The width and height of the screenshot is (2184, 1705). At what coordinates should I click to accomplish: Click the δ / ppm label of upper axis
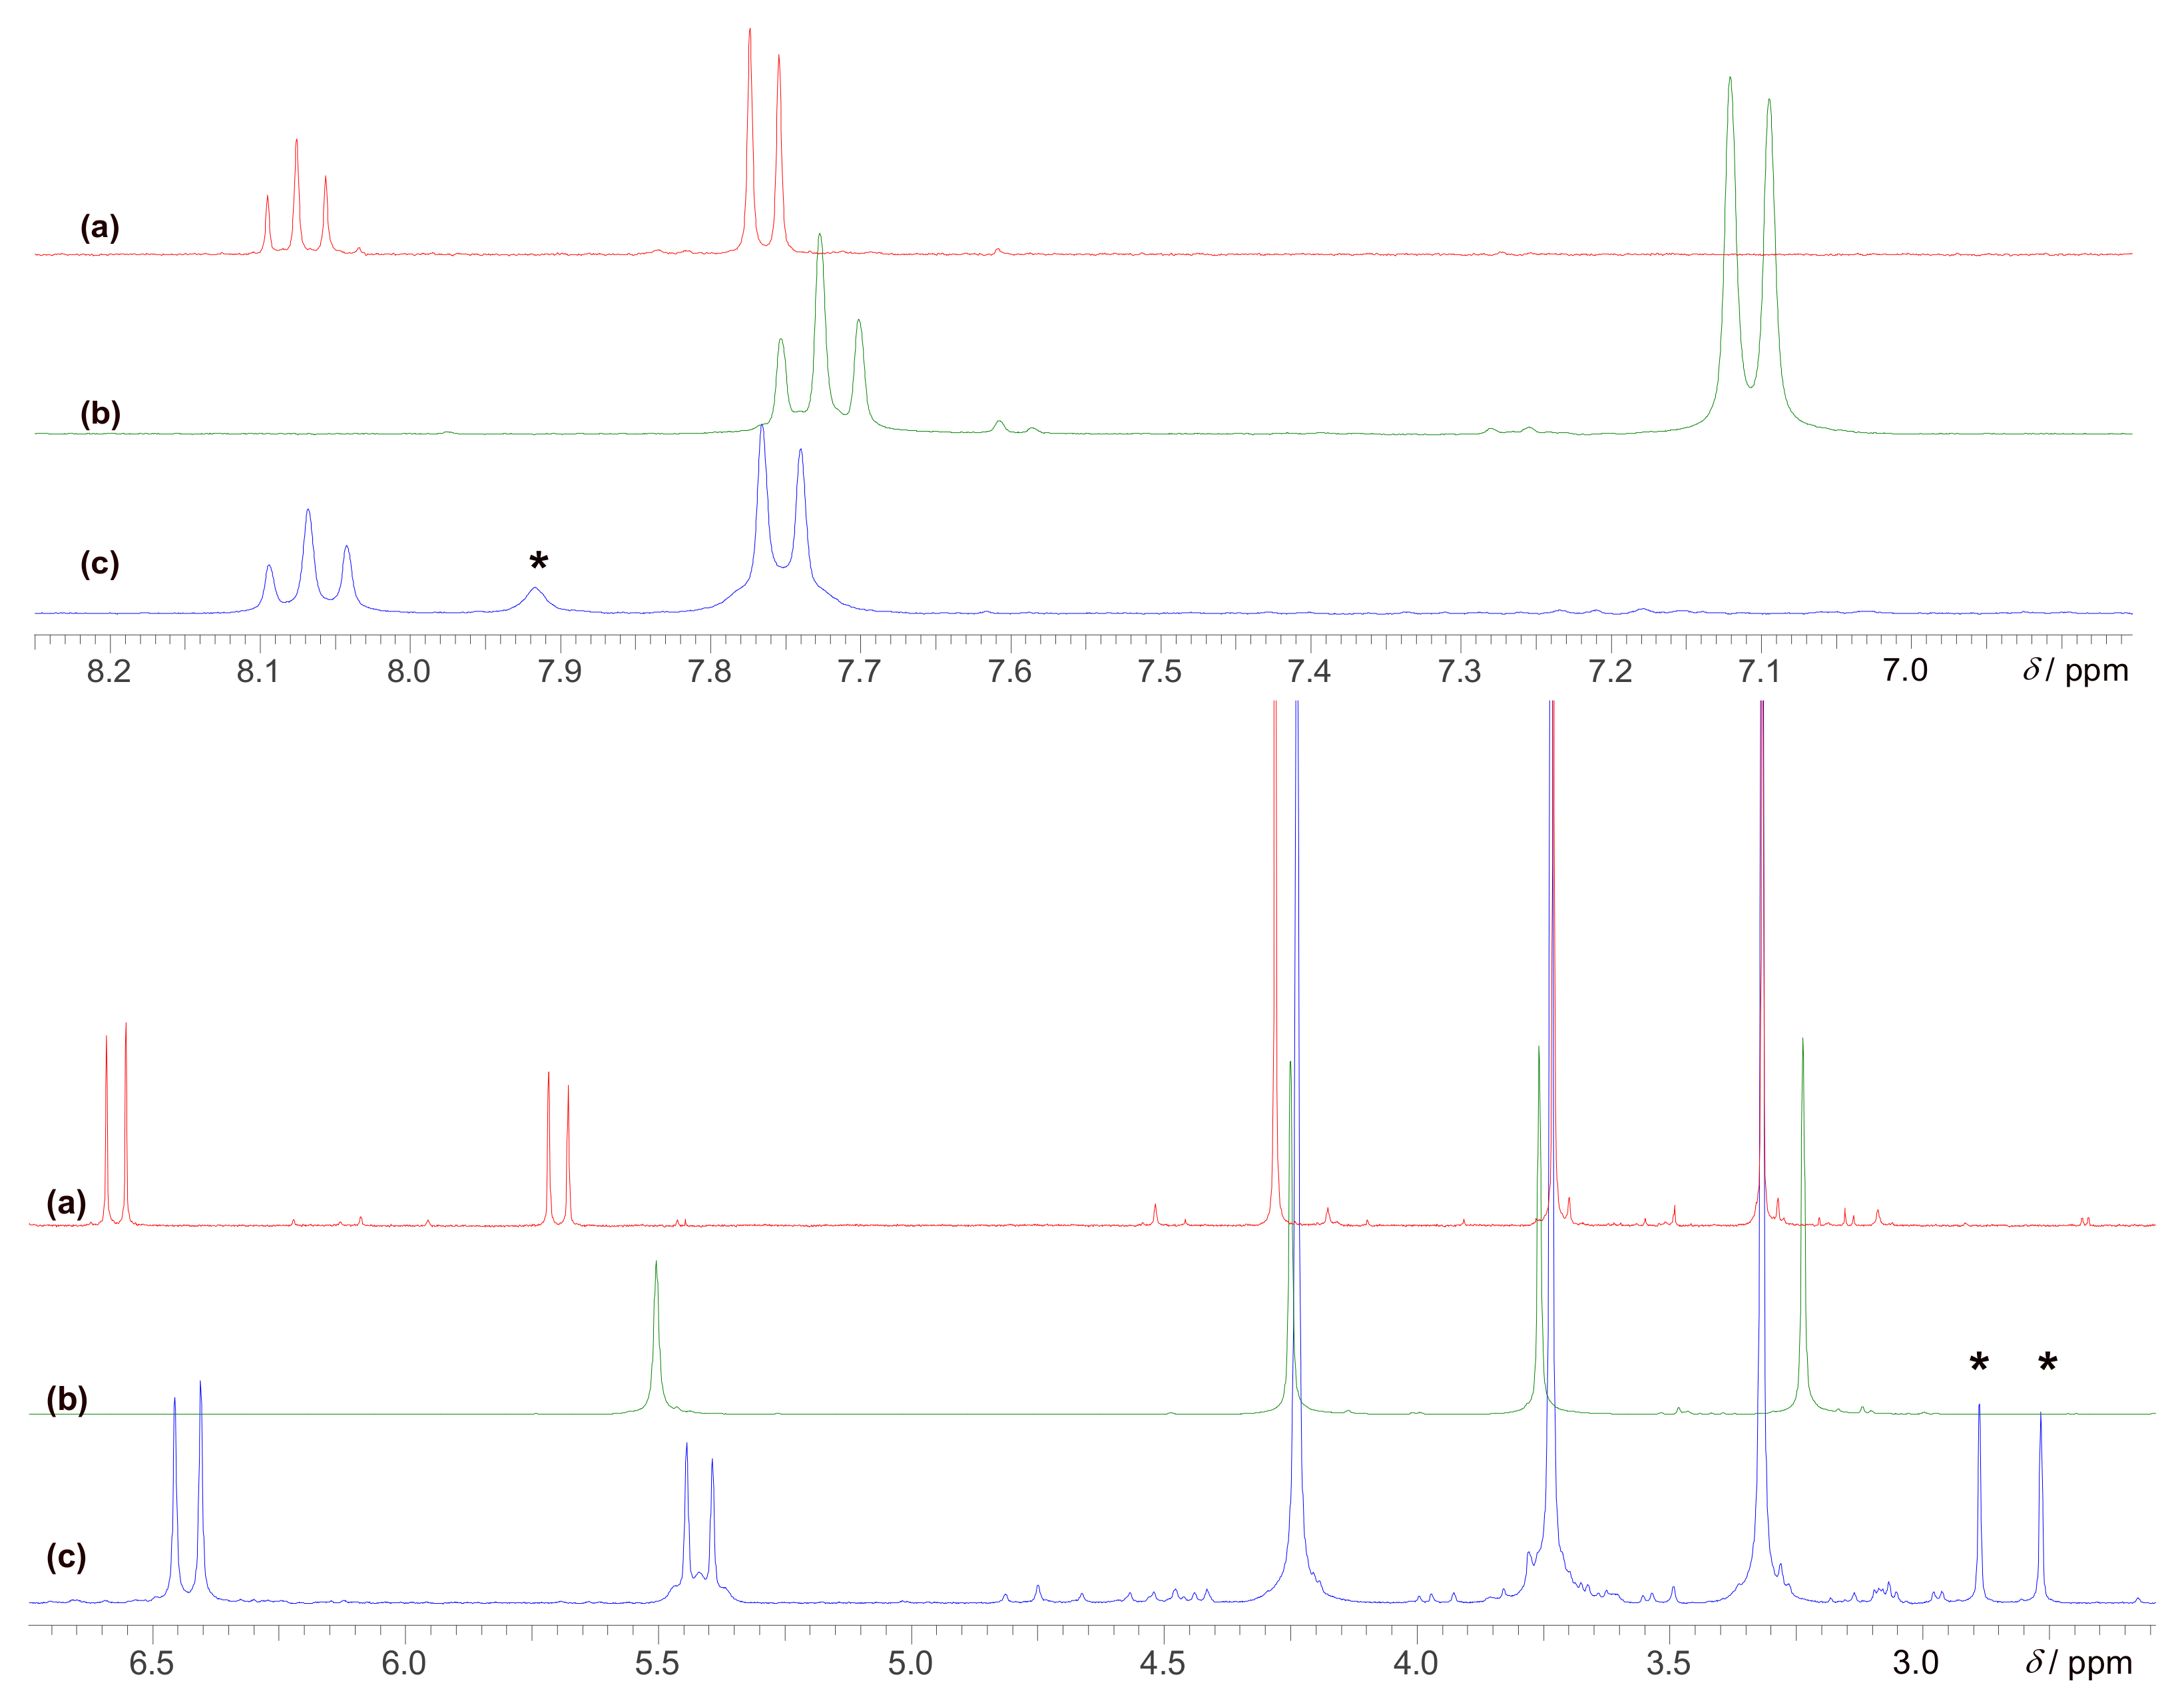(2076, 670)
